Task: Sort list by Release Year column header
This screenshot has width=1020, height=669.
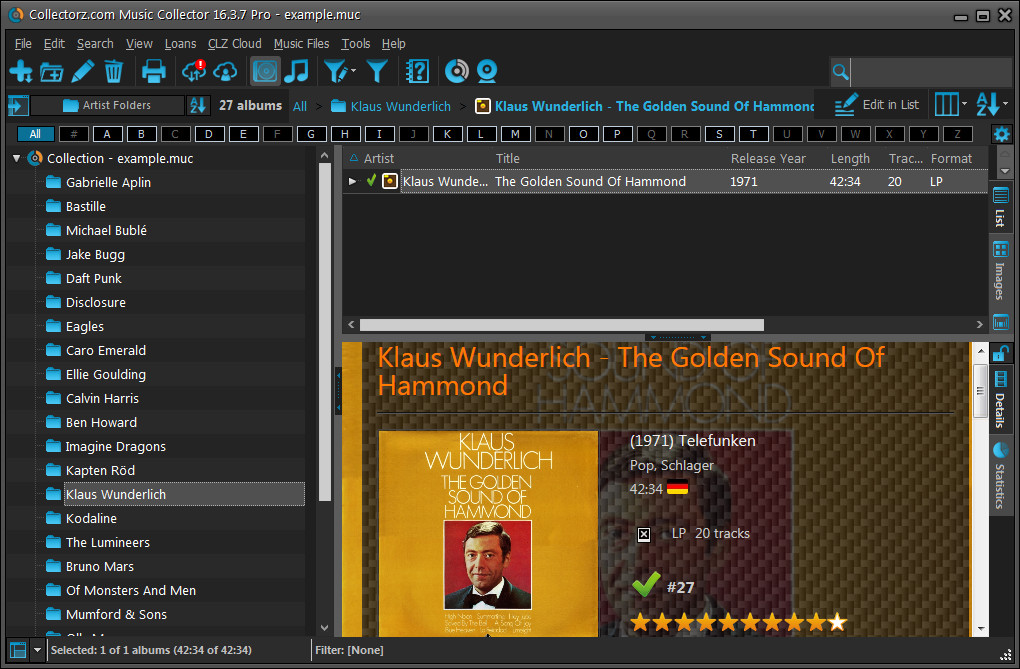Action: click(768, 158)
